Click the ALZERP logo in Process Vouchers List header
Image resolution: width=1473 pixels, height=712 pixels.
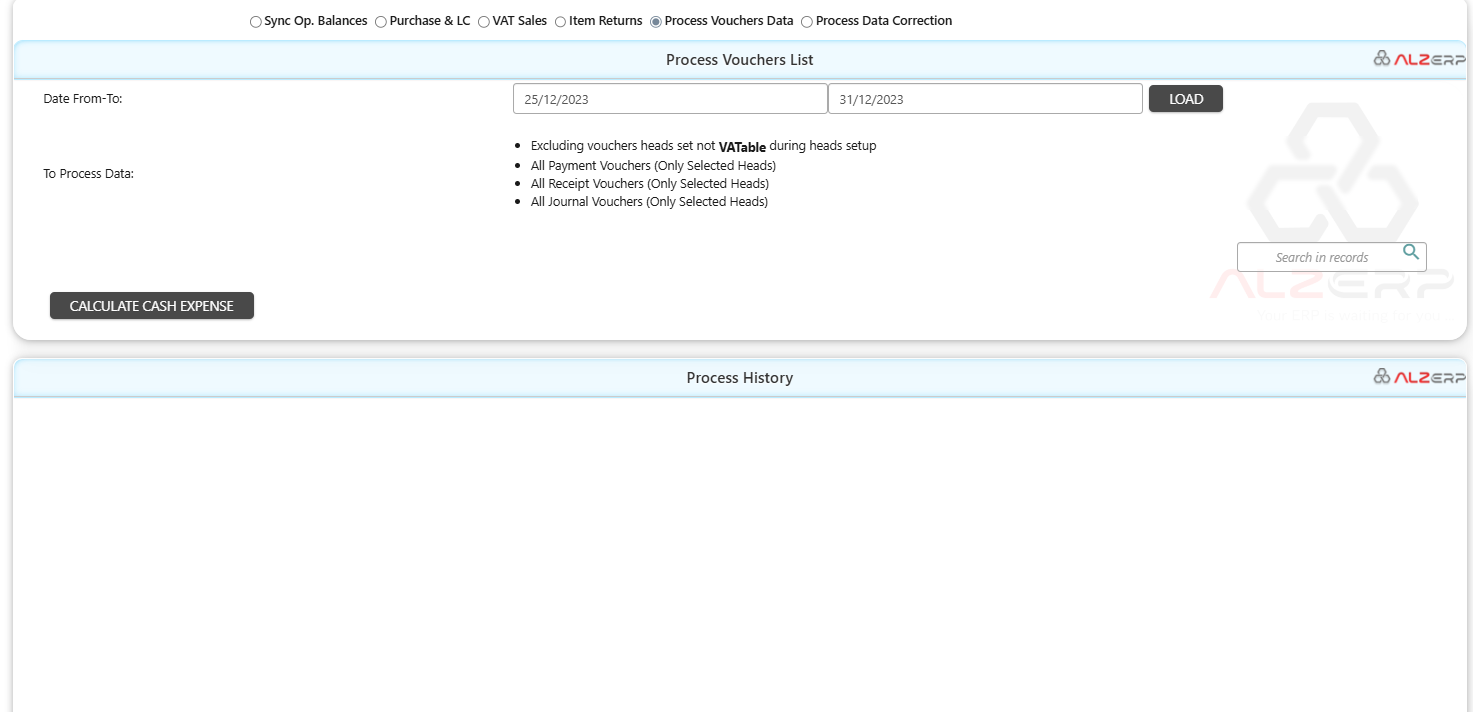coord(1427,58)
